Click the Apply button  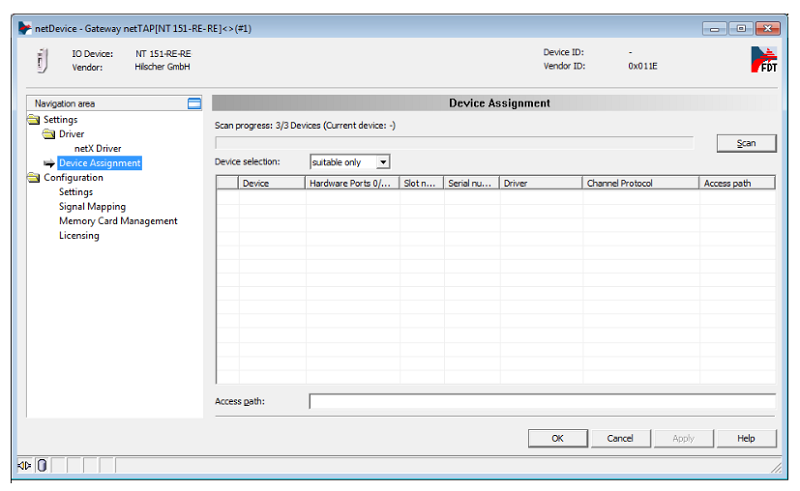[684, 438]
